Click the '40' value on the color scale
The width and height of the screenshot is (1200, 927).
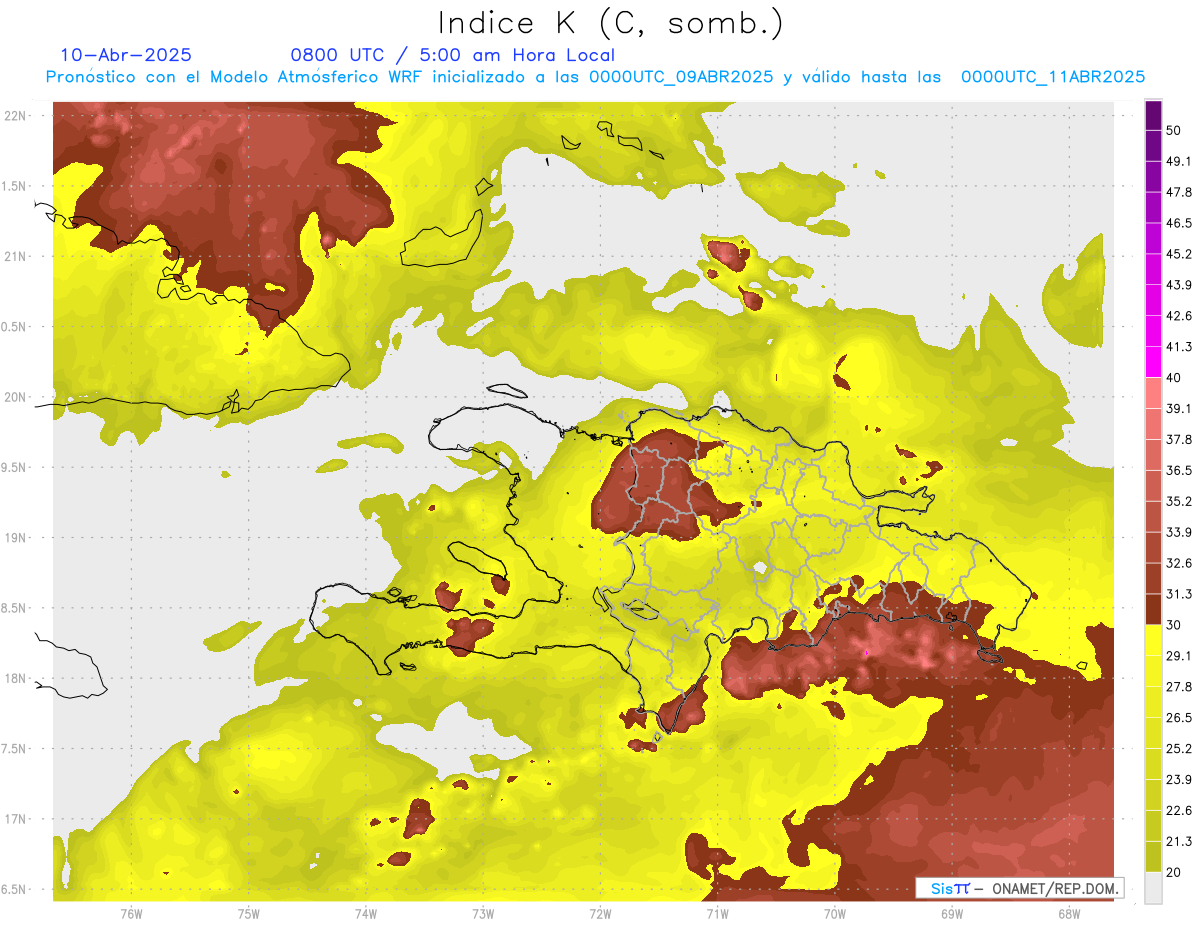click(x=1175, y=377)
